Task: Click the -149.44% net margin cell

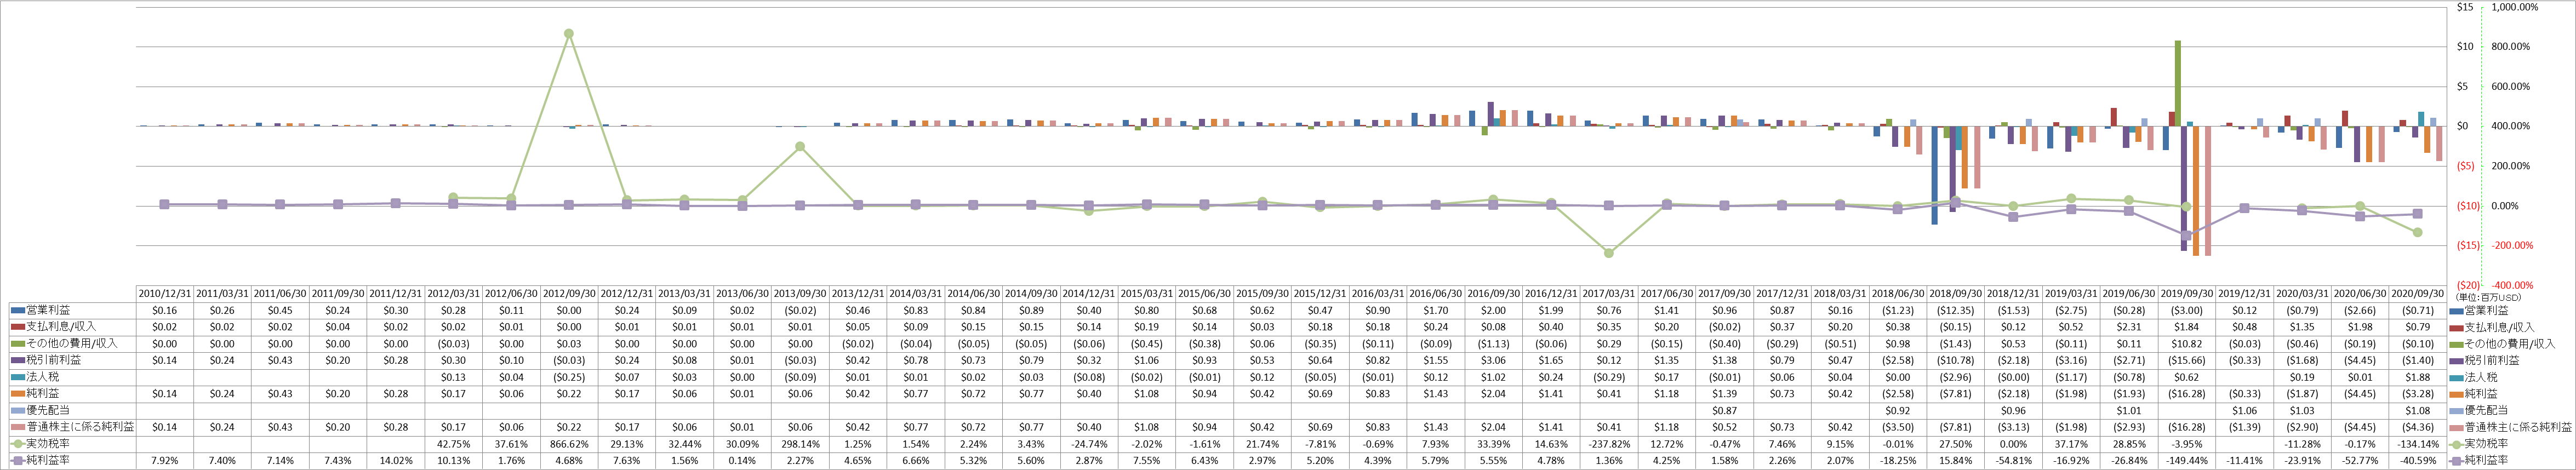Action: [x=2187, y=461]
